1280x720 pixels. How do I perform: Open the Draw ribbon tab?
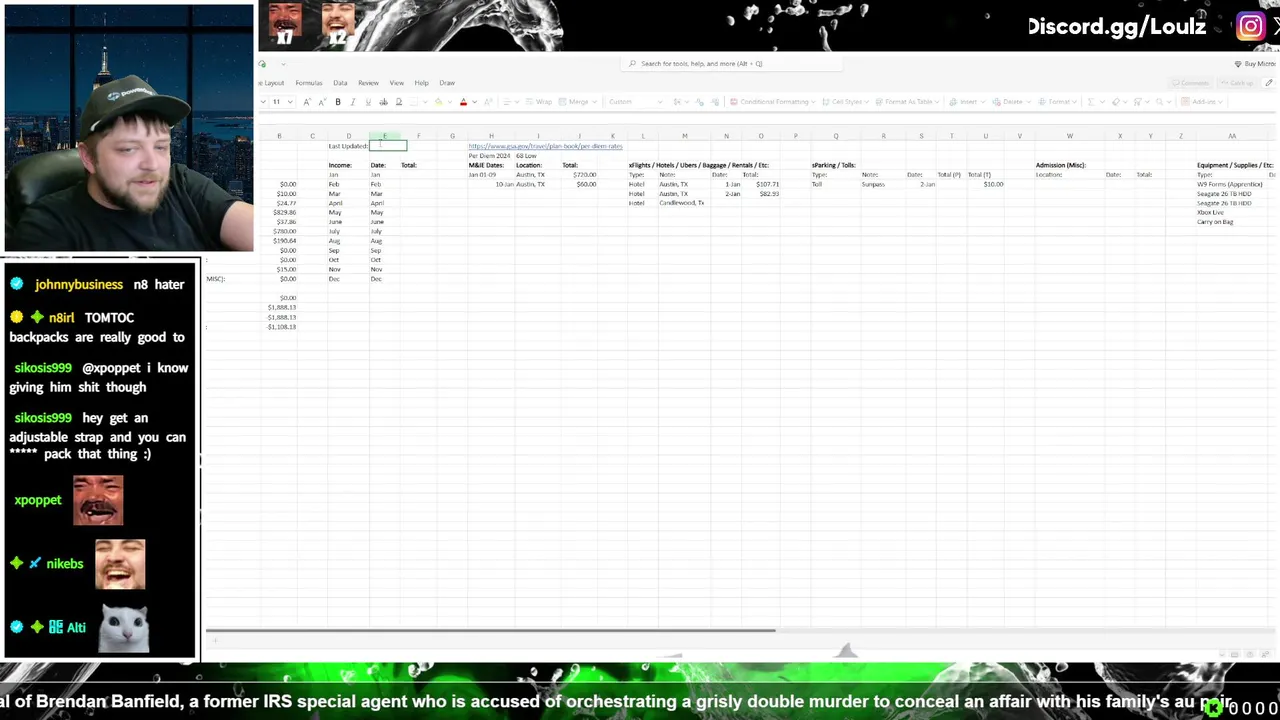pyautogui.click(x=447, y=83)
